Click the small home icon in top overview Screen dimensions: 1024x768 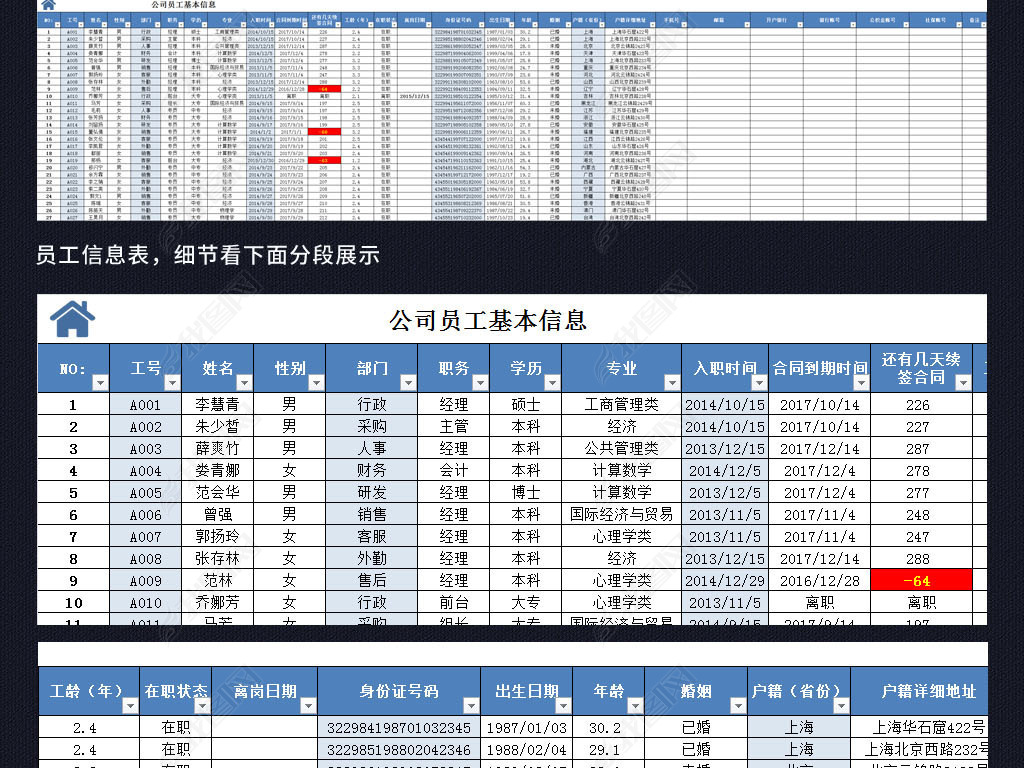(x=47, y=5)
